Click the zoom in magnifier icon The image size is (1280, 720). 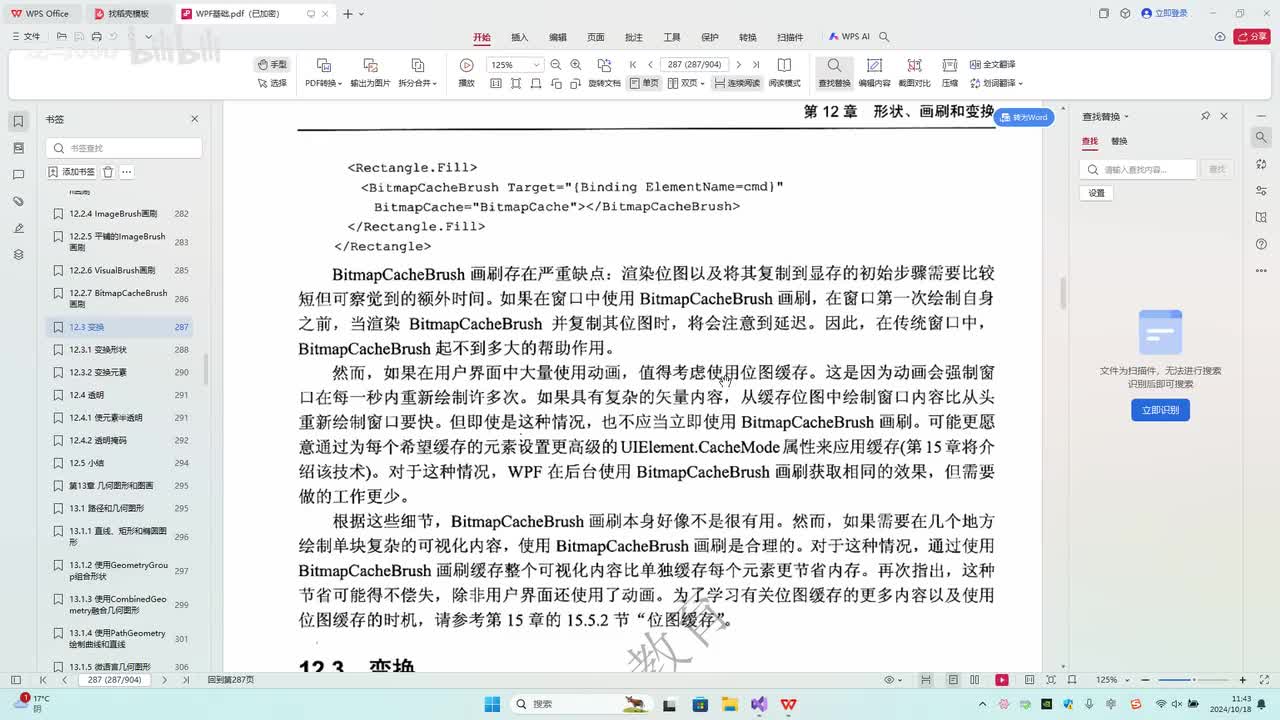(575, 65)
